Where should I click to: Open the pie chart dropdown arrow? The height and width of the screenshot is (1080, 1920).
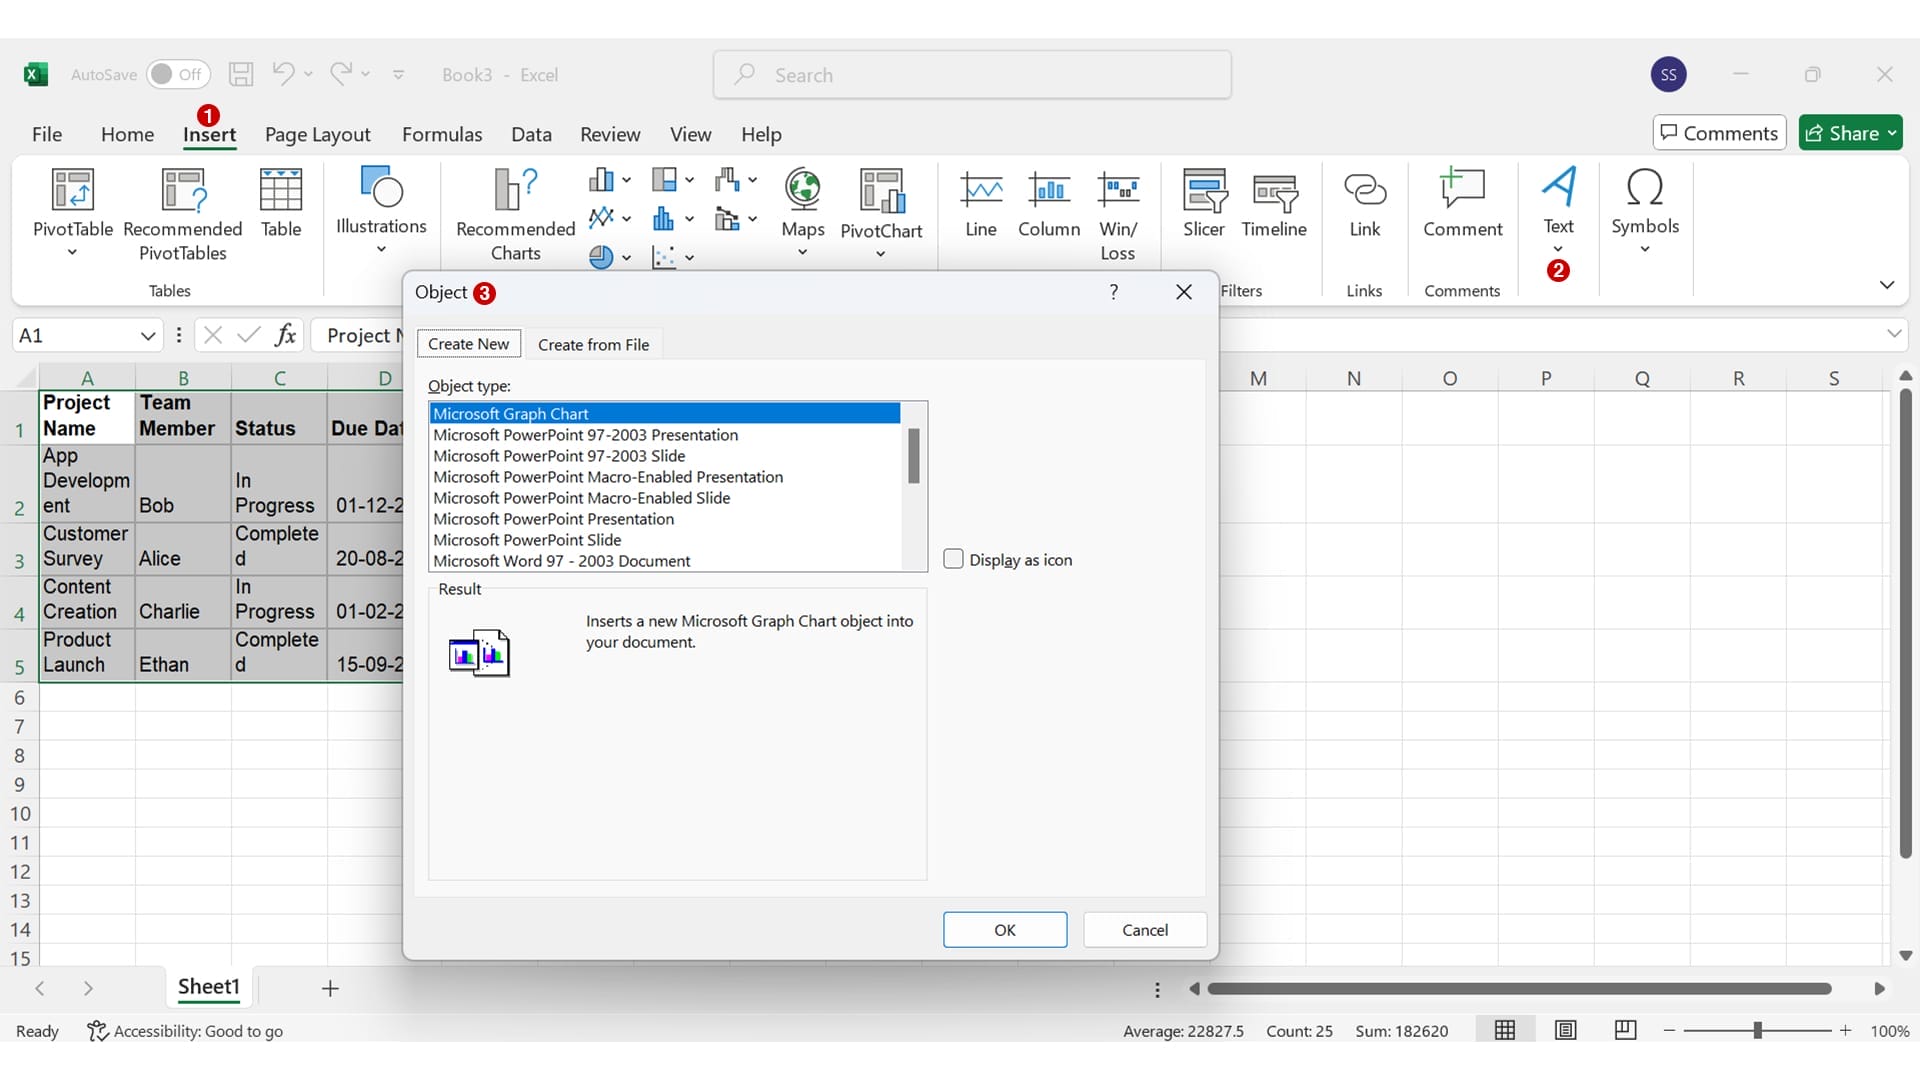point(626,258)
